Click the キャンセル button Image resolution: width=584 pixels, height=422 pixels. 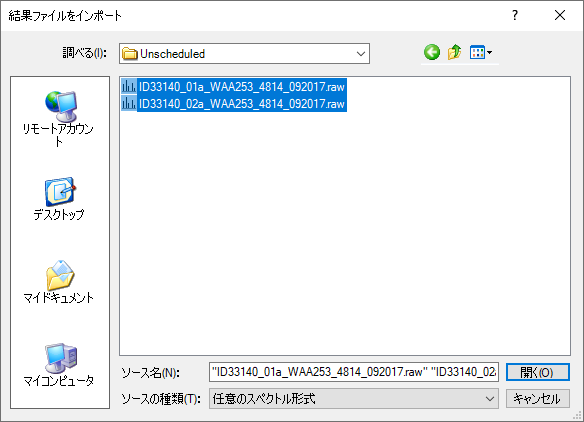pyautogui.click(x=537, y=399)
